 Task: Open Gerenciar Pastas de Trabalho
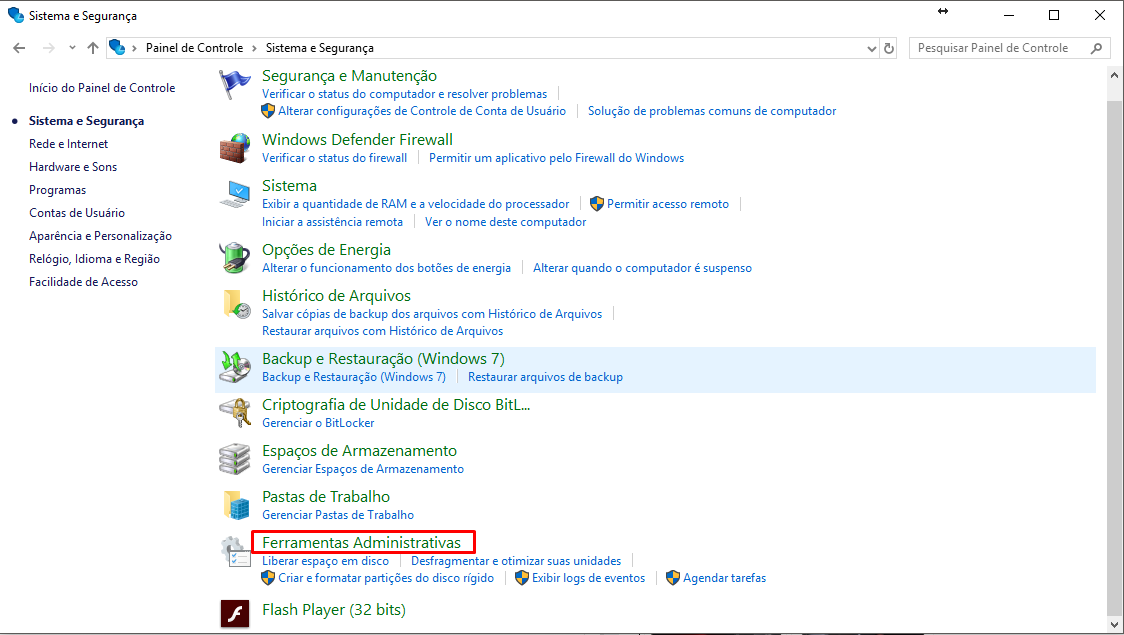[x=338, y=515]
